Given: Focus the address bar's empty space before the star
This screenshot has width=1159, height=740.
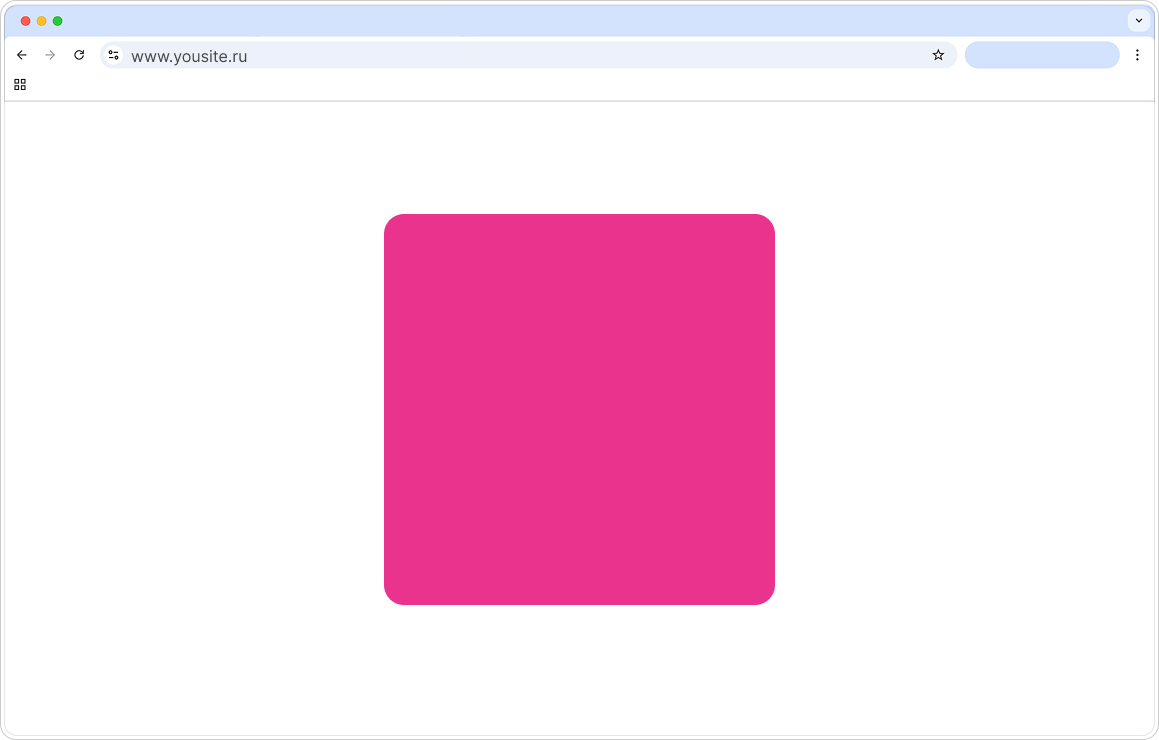Looking at the screenshot, I should [584, 55].
